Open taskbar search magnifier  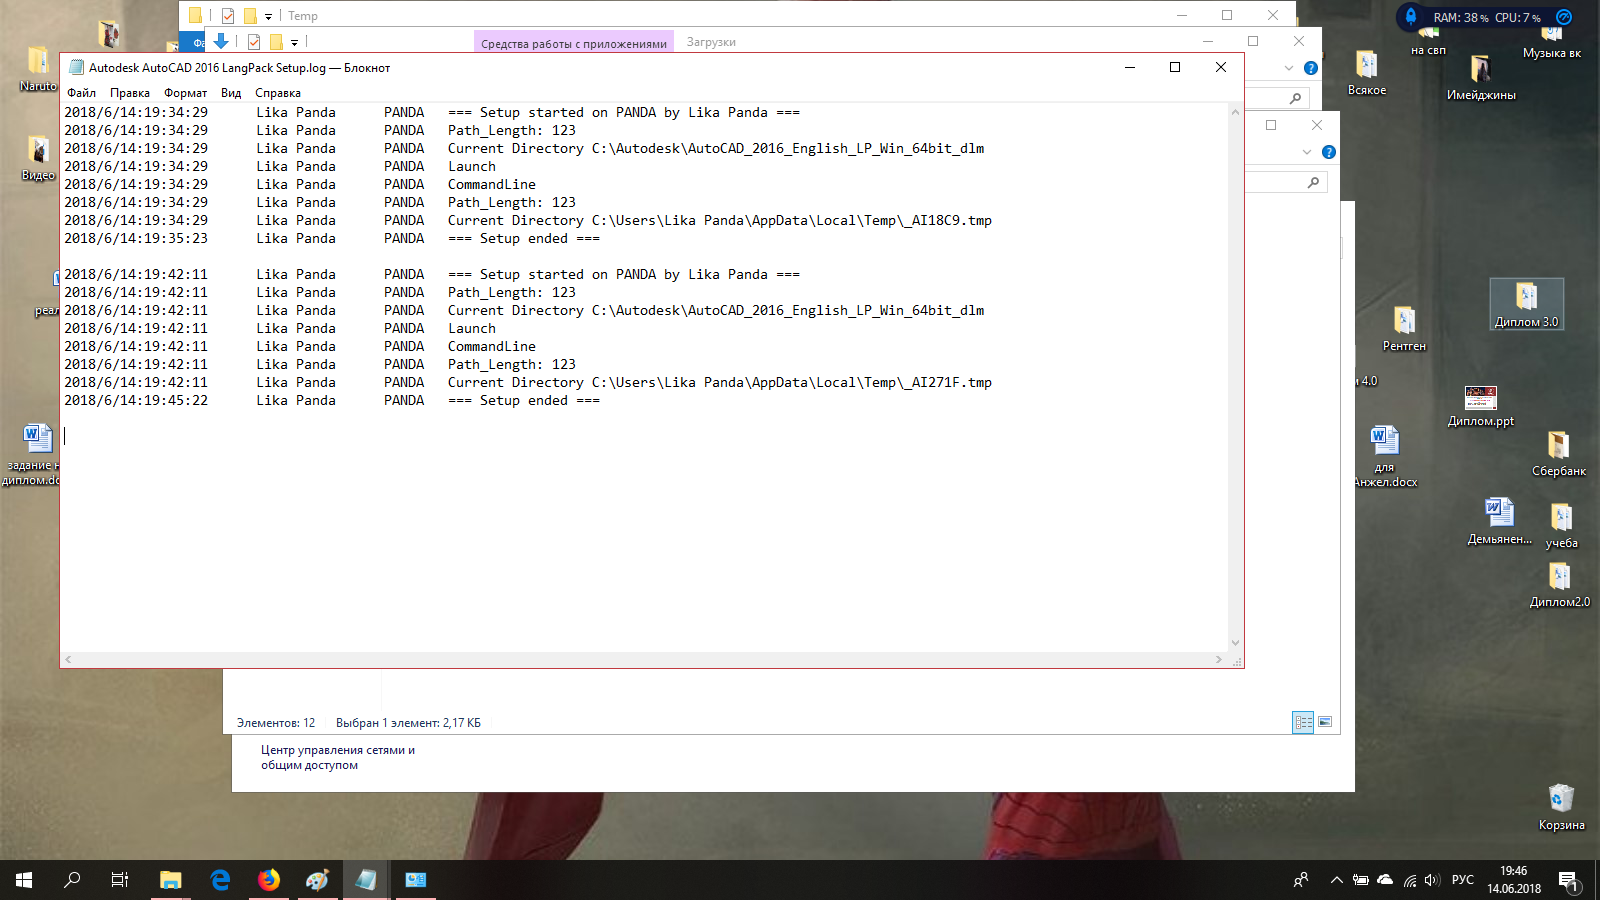[72, 880]
